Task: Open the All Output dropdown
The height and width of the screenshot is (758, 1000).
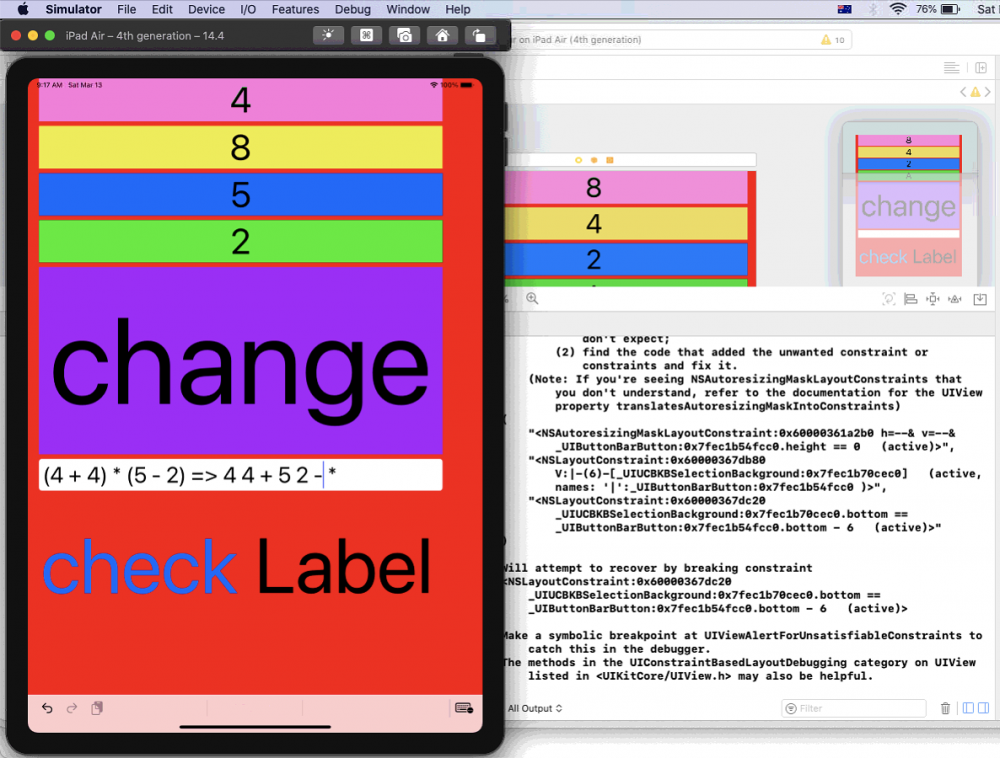Action: pos(534,708)
